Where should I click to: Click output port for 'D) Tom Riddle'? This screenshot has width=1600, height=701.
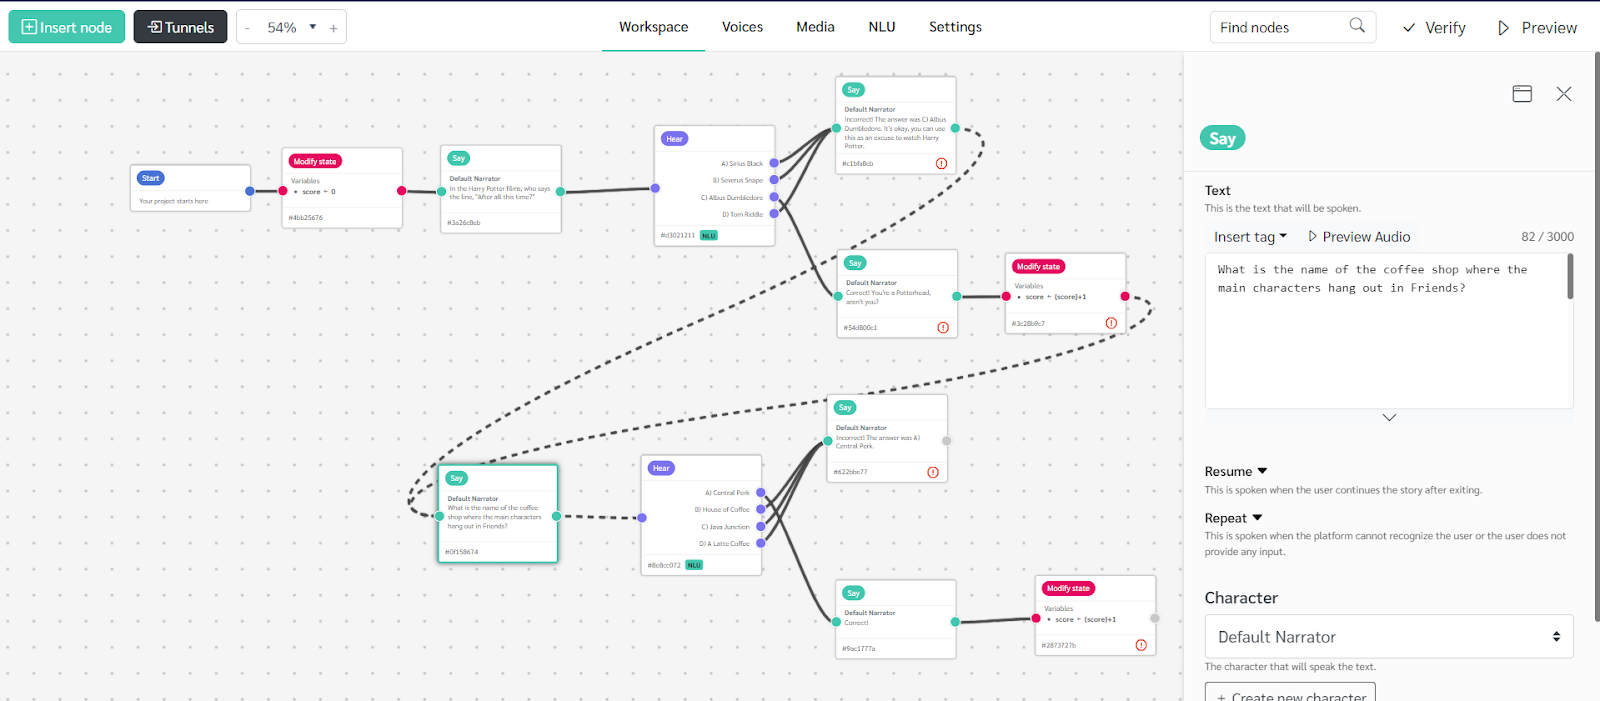point(774,214)
